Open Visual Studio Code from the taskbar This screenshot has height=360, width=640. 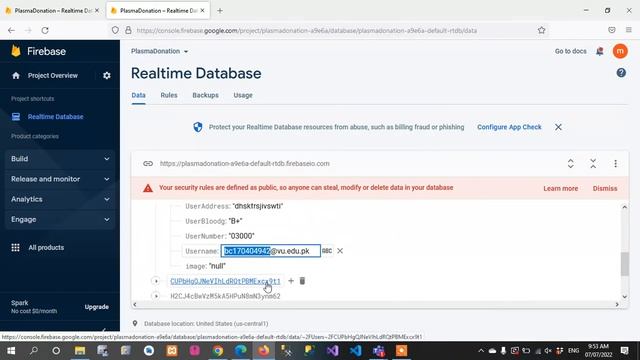[356, 351]
